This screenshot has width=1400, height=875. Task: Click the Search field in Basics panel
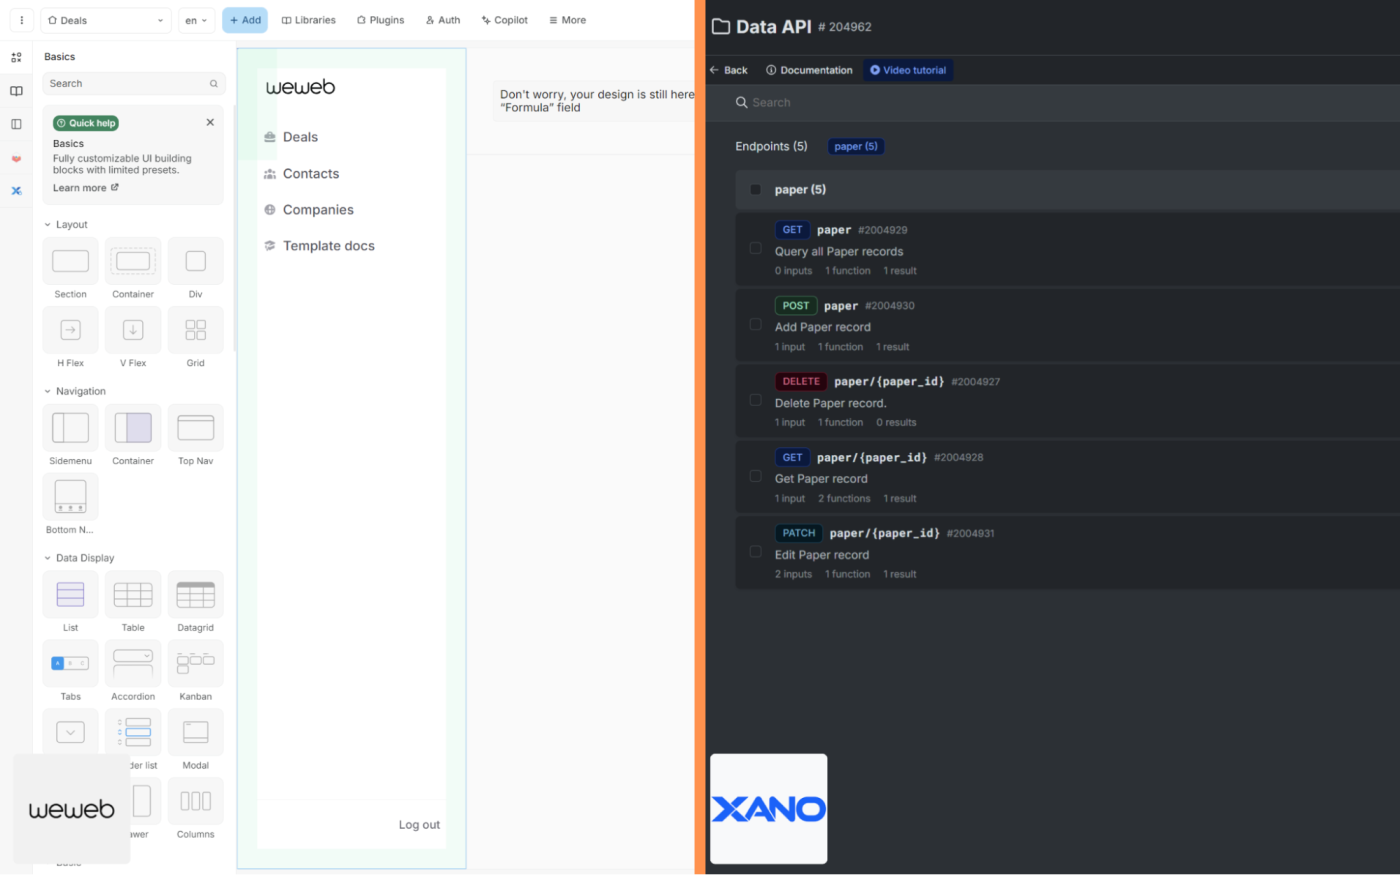pos(134,84)
